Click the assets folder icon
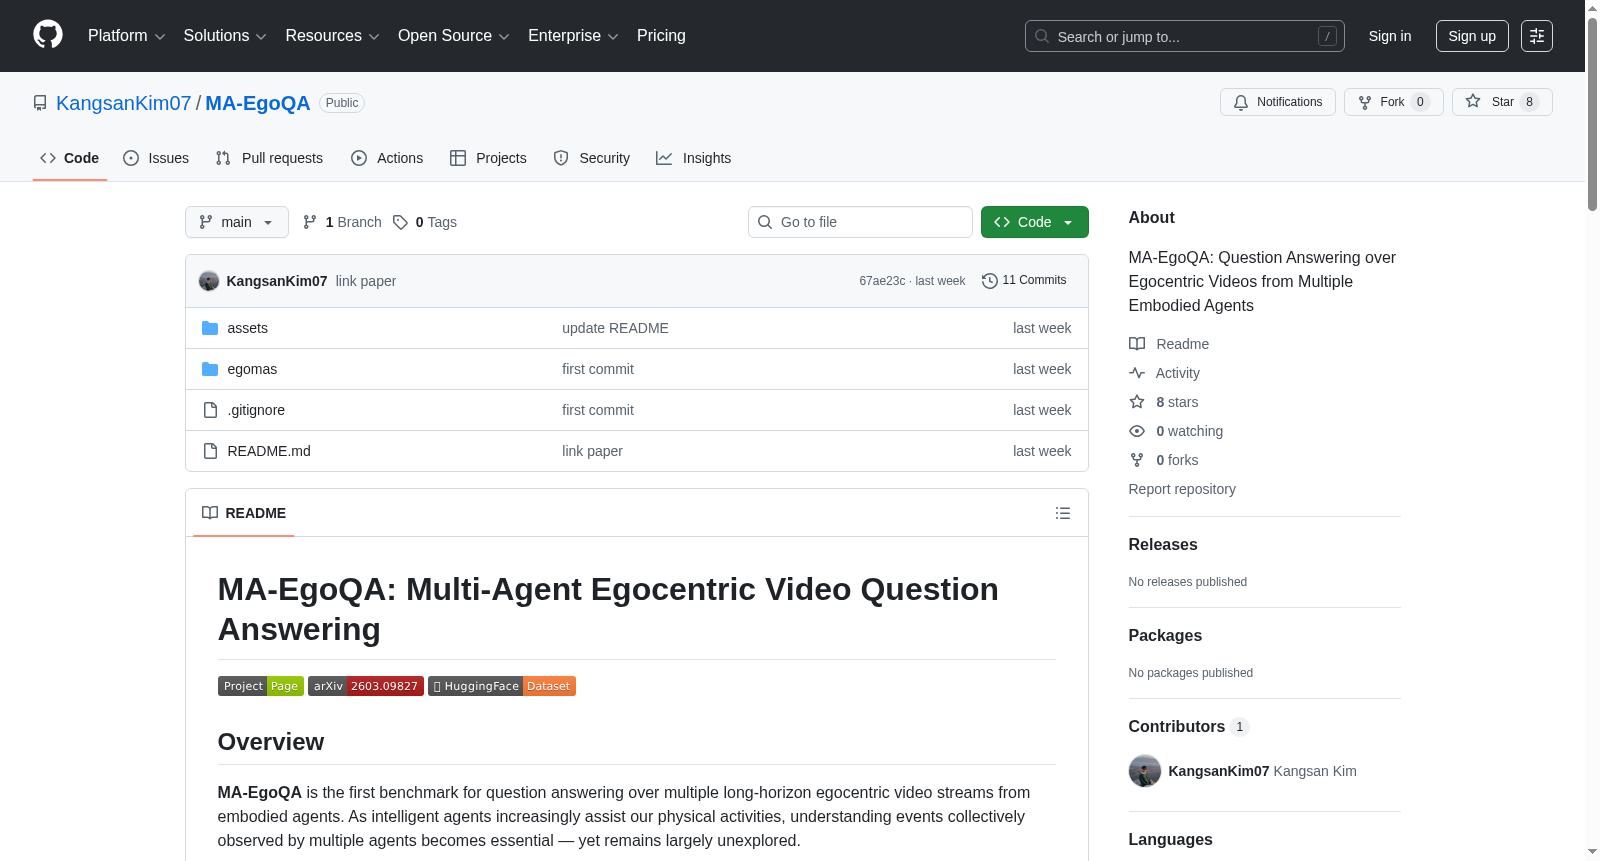This screenshot has width=1600, height=861. tap(210, 328)
